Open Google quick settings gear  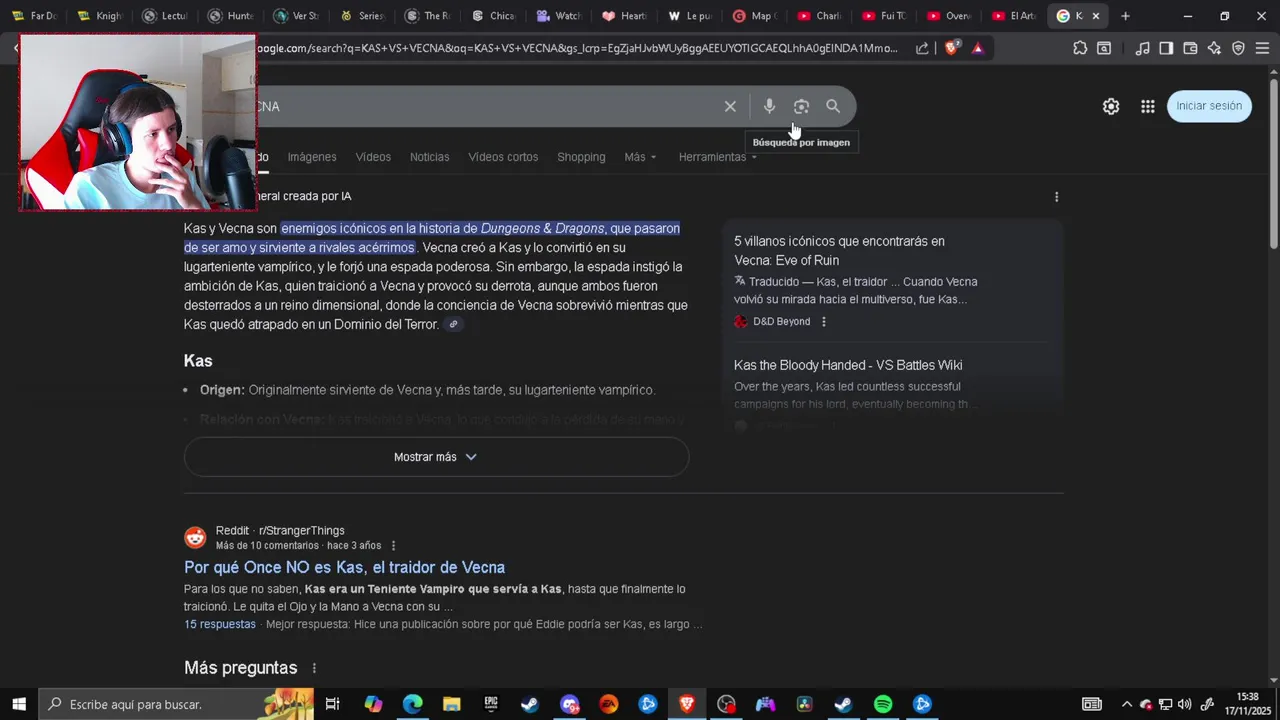click(x=1111, y=106)
